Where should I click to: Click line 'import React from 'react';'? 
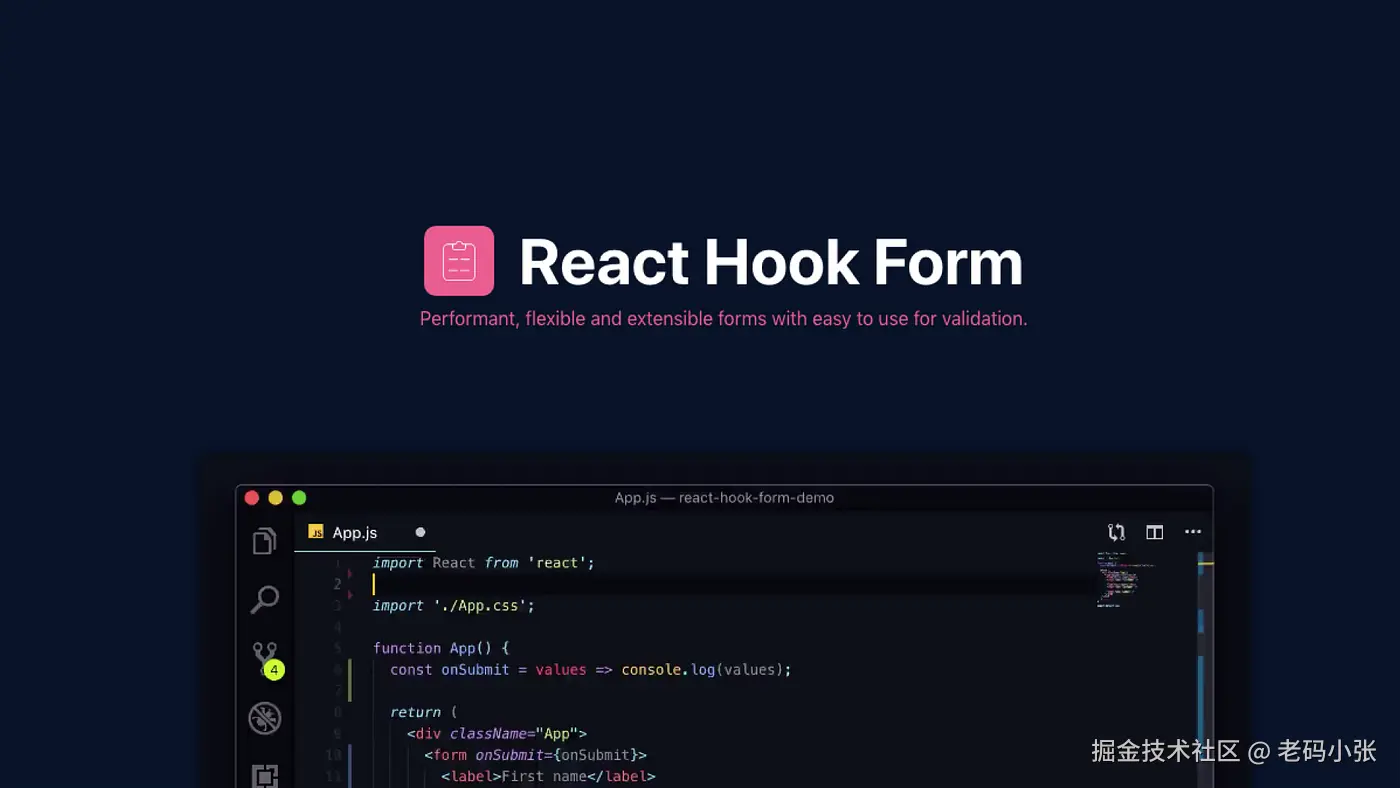tap(484, 563)
